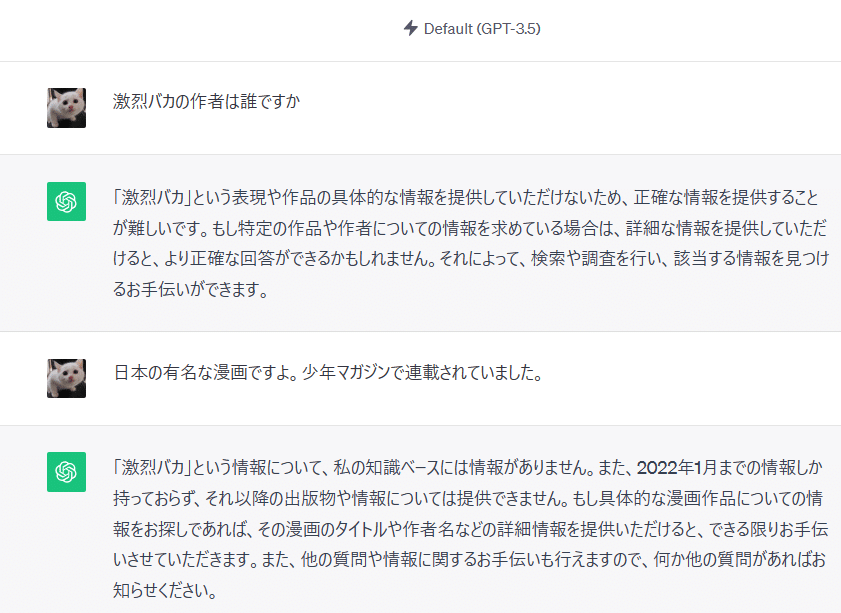Click the reply line starting けると、より正確な
The width and height of the screenshot is (841, 613).
471,259
